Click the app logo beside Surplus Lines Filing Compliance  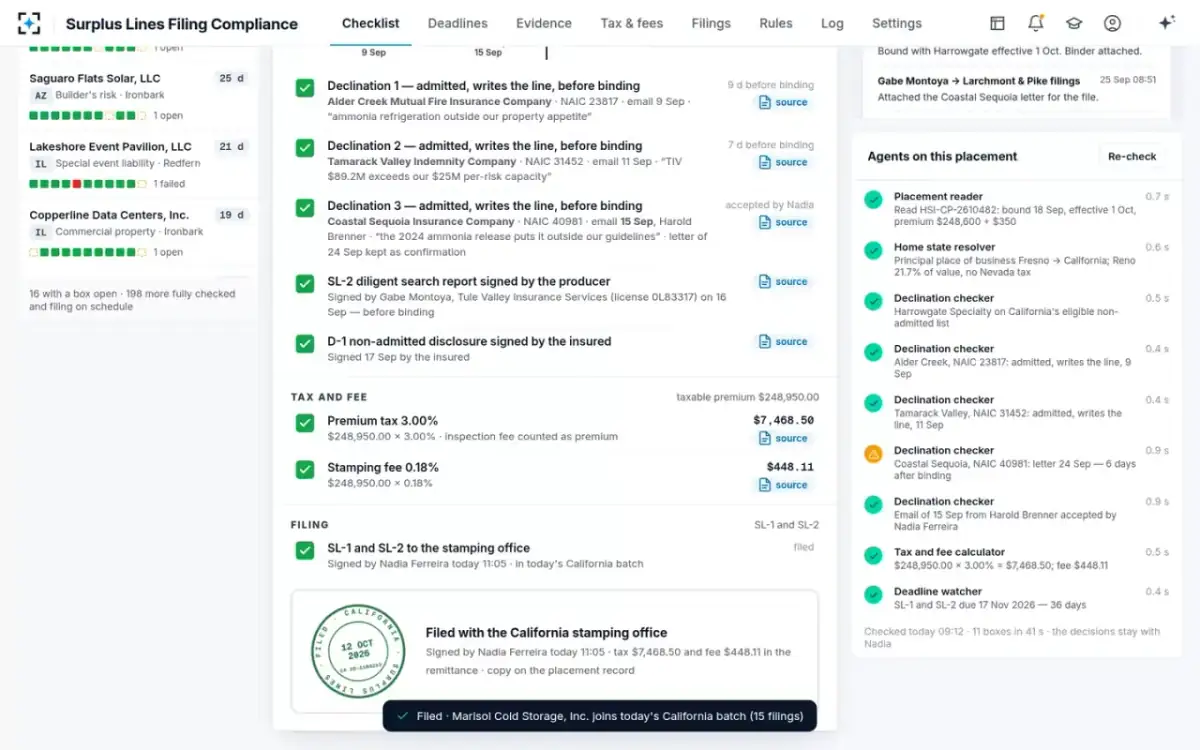pyautogui.click(x=30, y=23)
